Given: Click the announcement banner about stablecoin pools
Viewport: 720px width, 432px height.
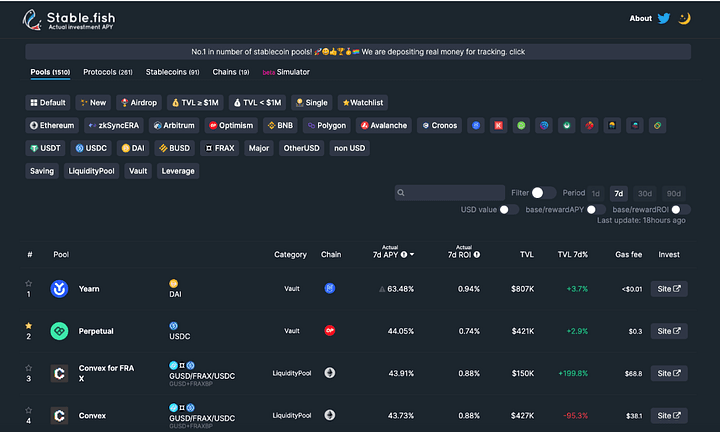Looking at the screenshot, I should [x=358, y=52].
